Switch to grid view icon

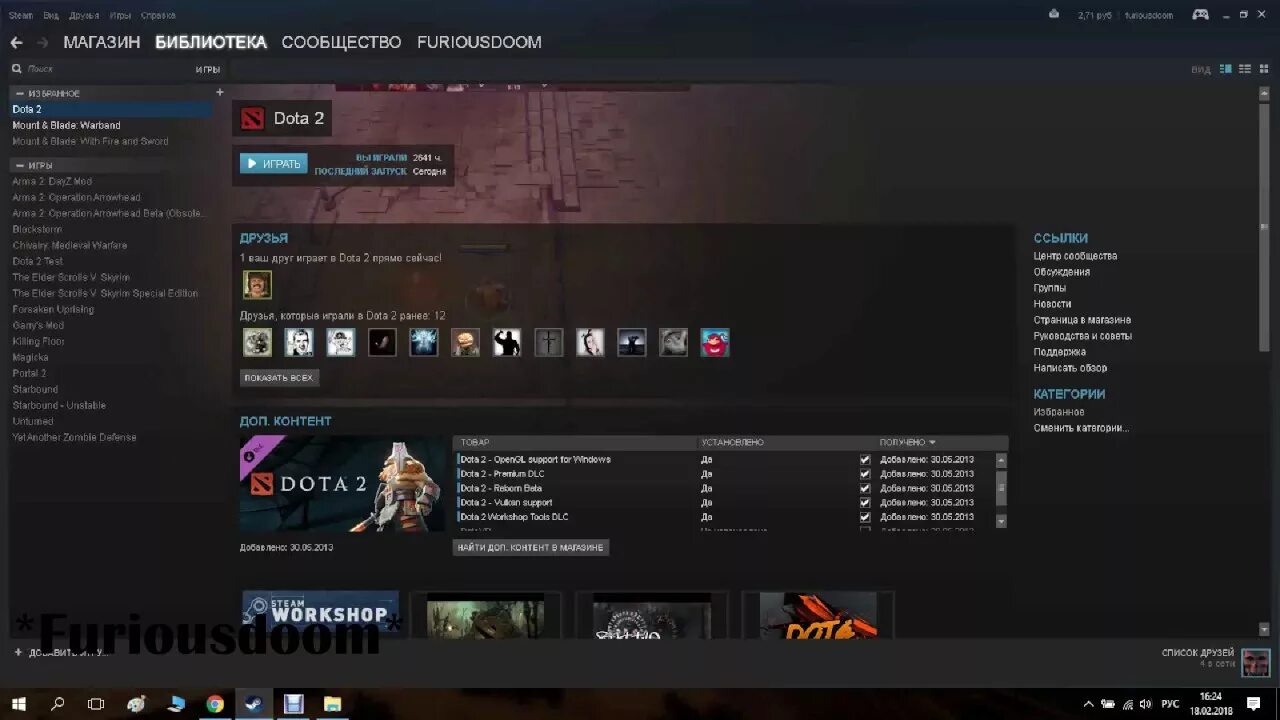coord(1264,69)
